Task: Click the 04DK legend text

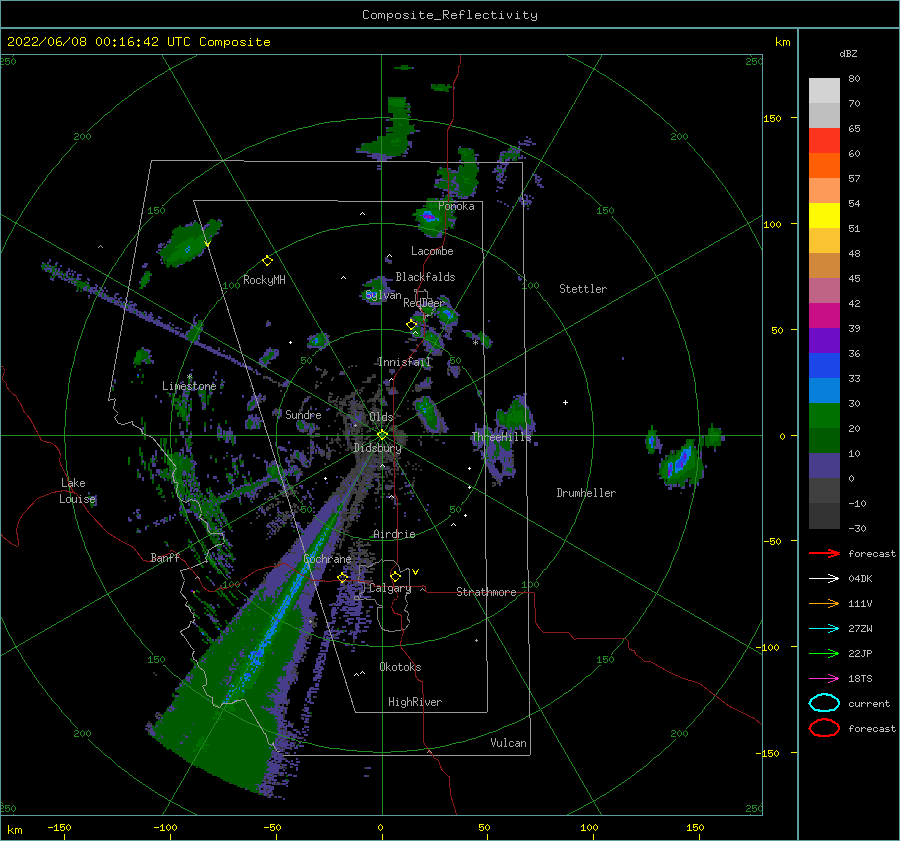Action: 860,578
